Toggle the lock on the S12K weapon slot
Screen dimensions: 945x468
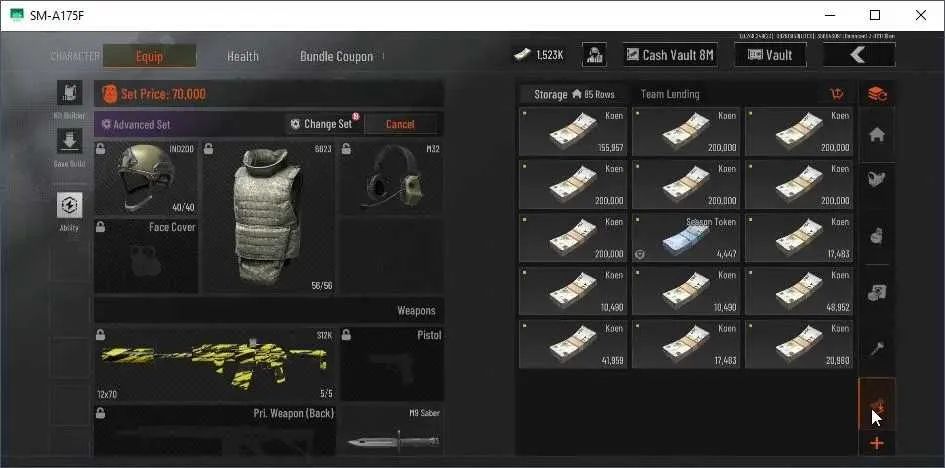point(101,334)
